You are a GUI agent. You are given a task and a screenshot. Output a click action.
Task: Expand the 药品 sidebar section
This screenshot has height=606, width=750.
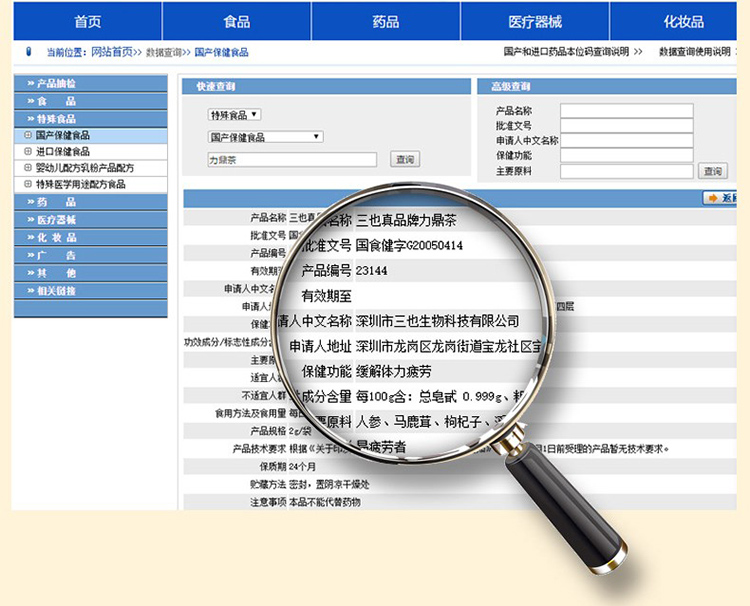point(91,202)
